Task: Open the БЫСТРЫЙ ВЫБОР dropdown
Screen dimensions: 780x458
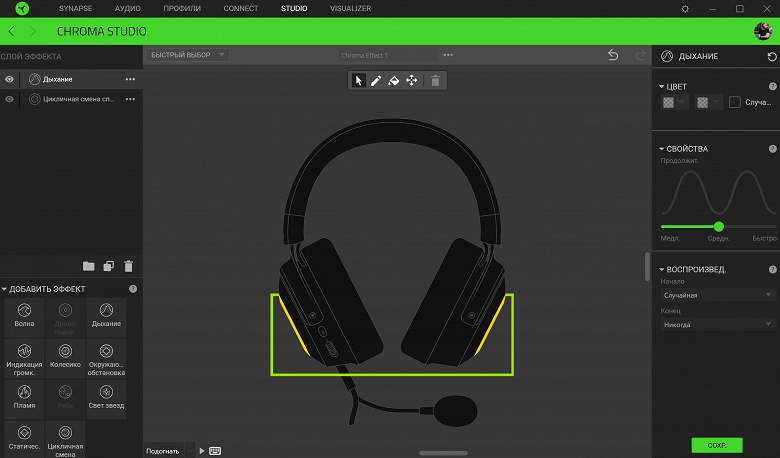Action: click(187, 55)
